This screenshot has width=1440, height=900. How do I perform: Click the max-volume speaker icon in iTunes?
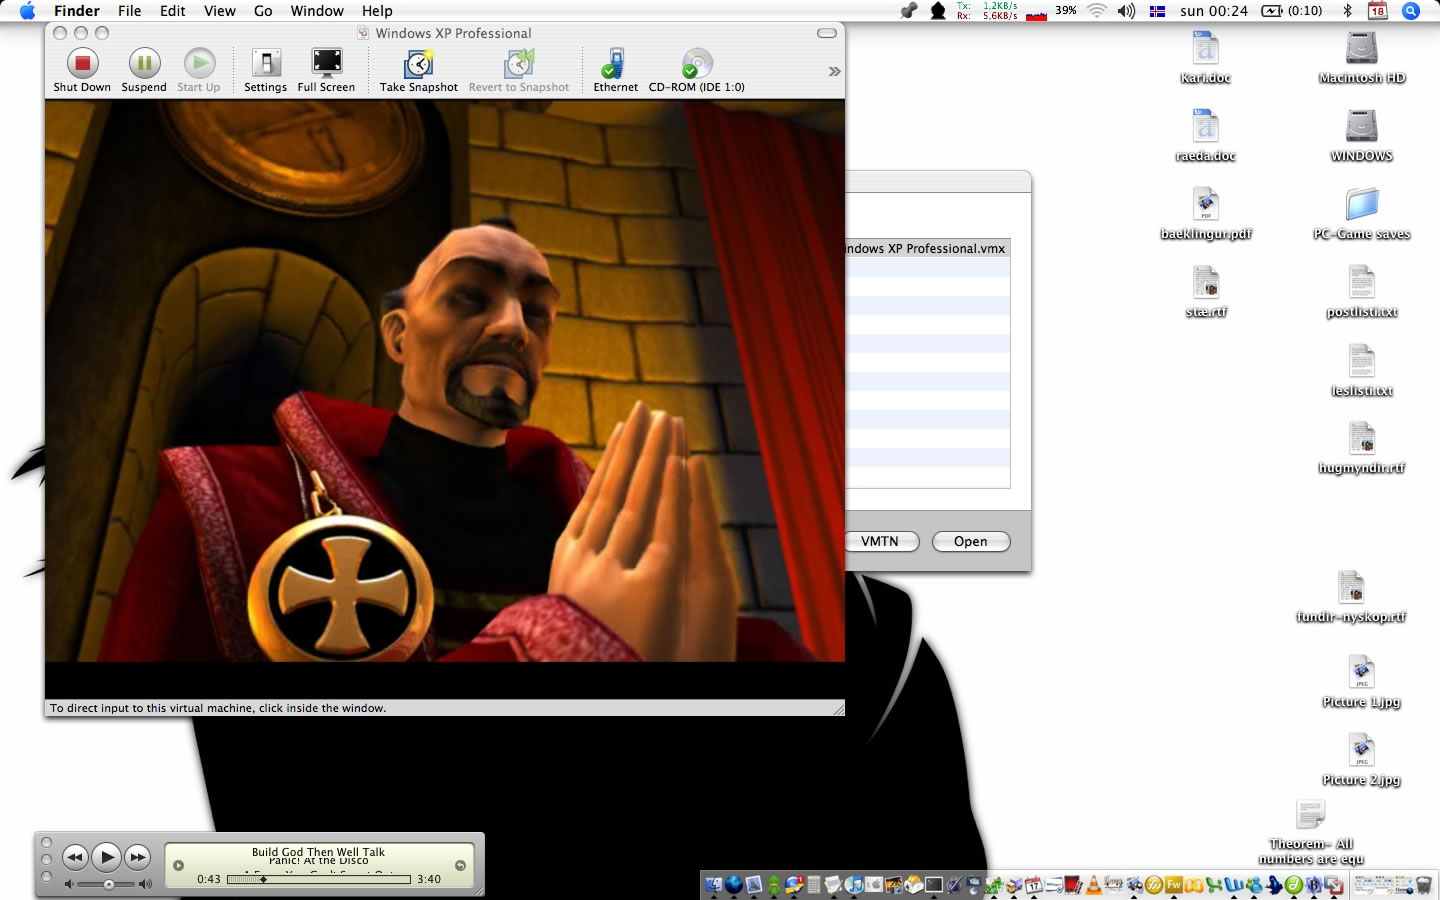[146, 884]
